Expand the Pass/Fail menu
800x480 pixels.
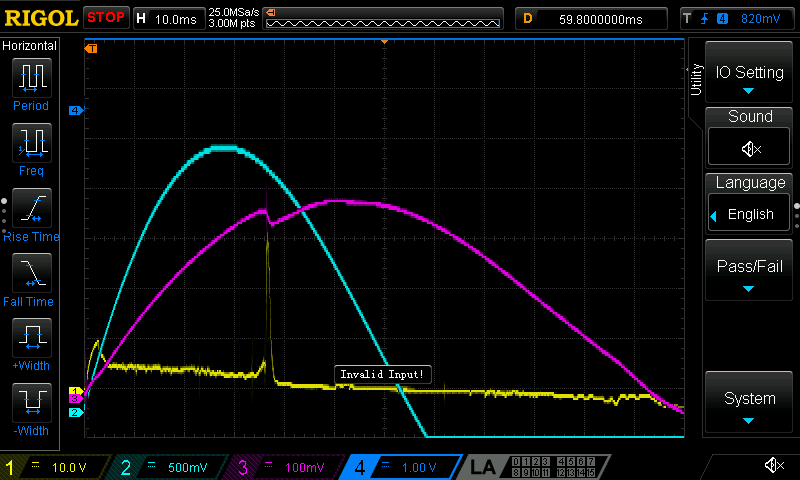pos(750,270)
